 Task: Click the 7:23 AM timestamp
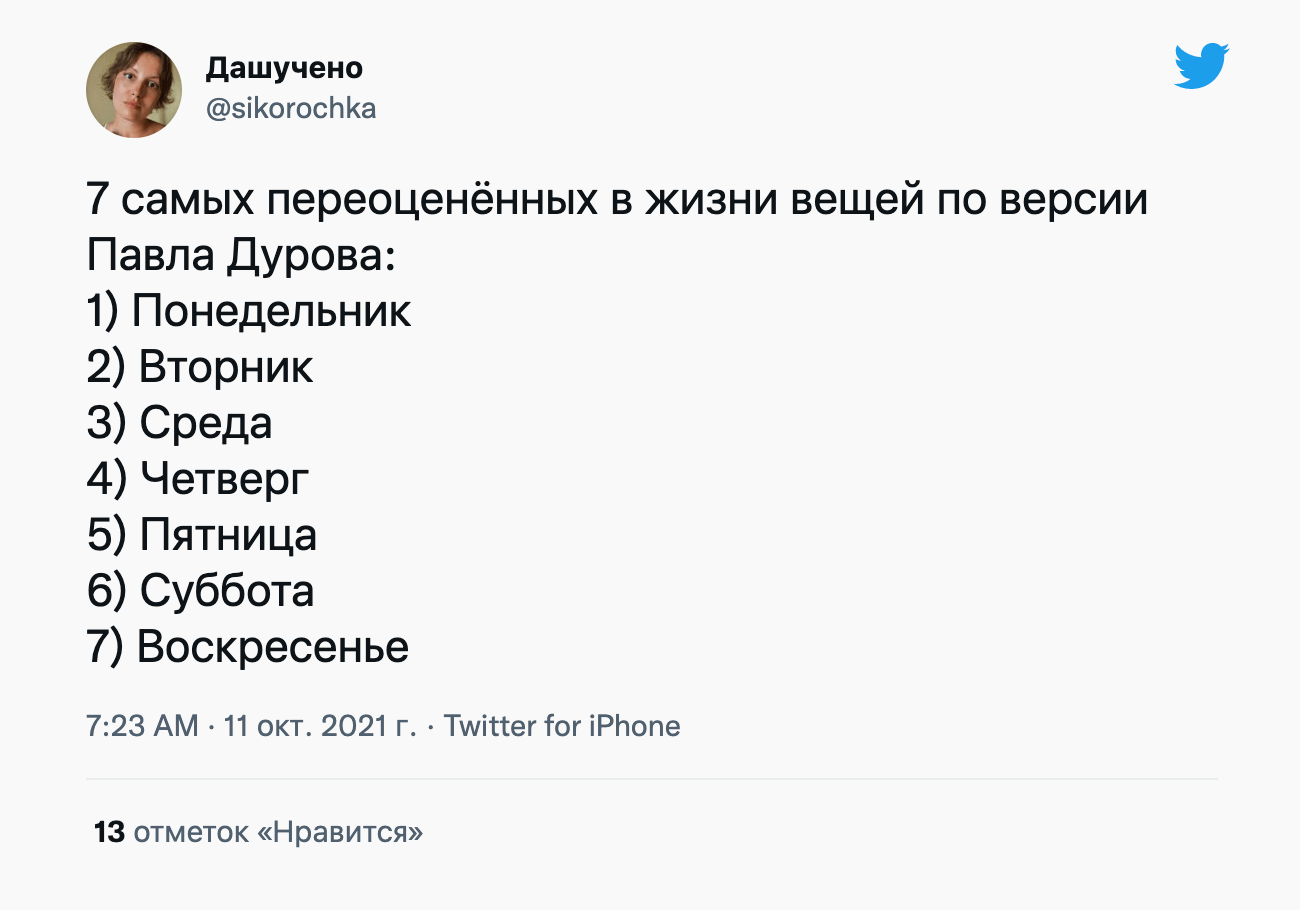pyautogui.click(x=142, y=726)
